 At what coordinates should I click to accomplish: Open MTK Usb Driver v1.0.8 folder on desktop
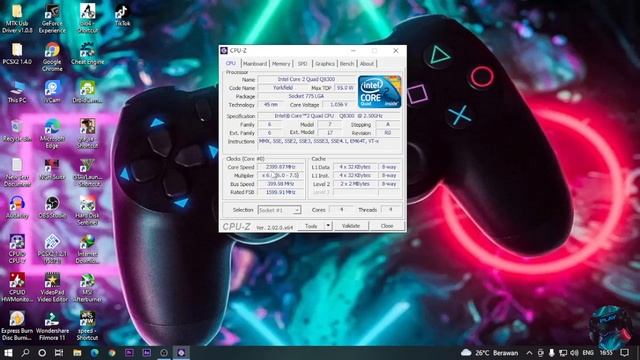coord(17,18)
